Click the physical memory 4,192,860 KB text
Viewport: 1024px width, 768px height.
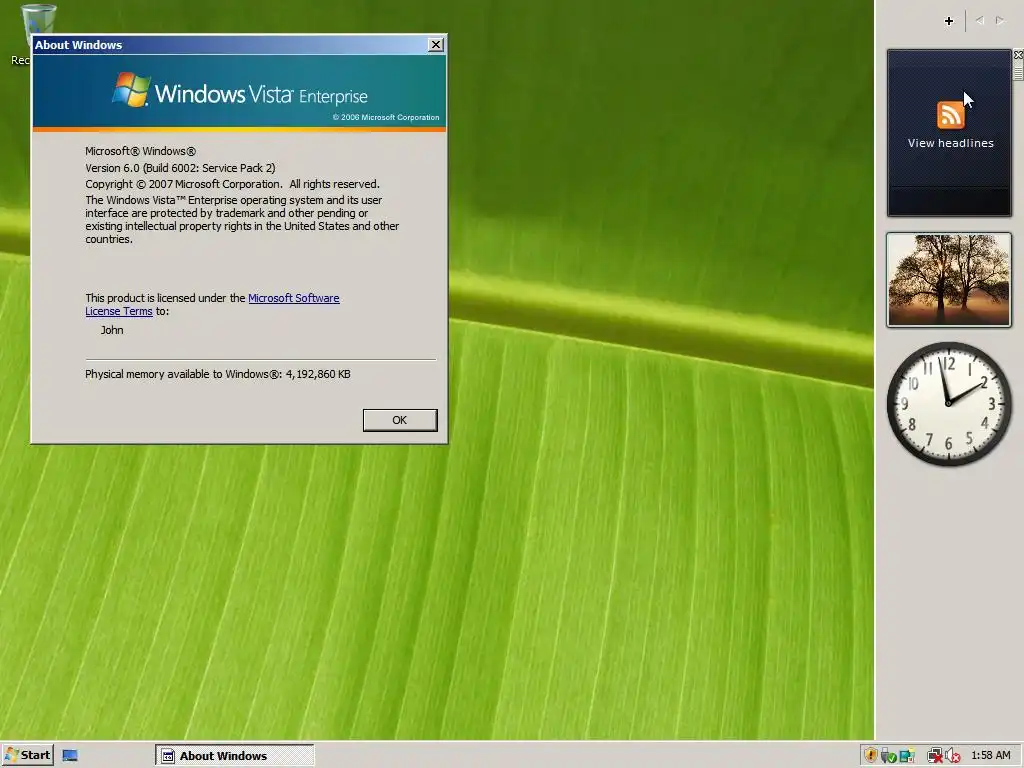[217, 374]
